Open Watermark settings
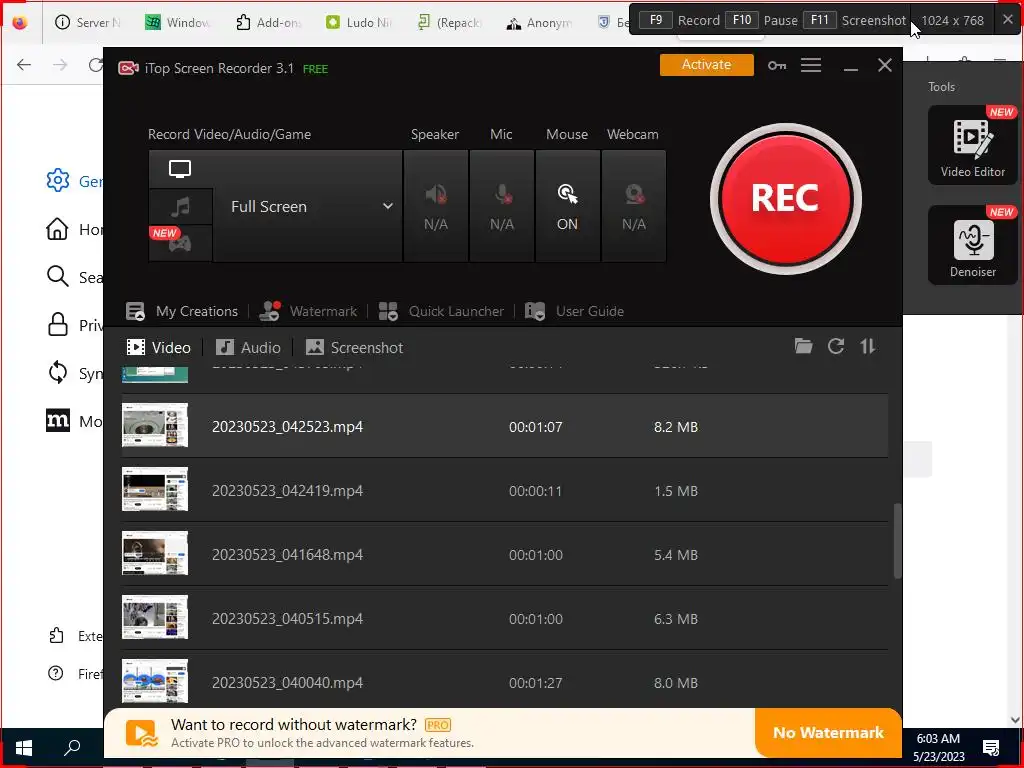1024x768 pixels. (x=308, y=312)
